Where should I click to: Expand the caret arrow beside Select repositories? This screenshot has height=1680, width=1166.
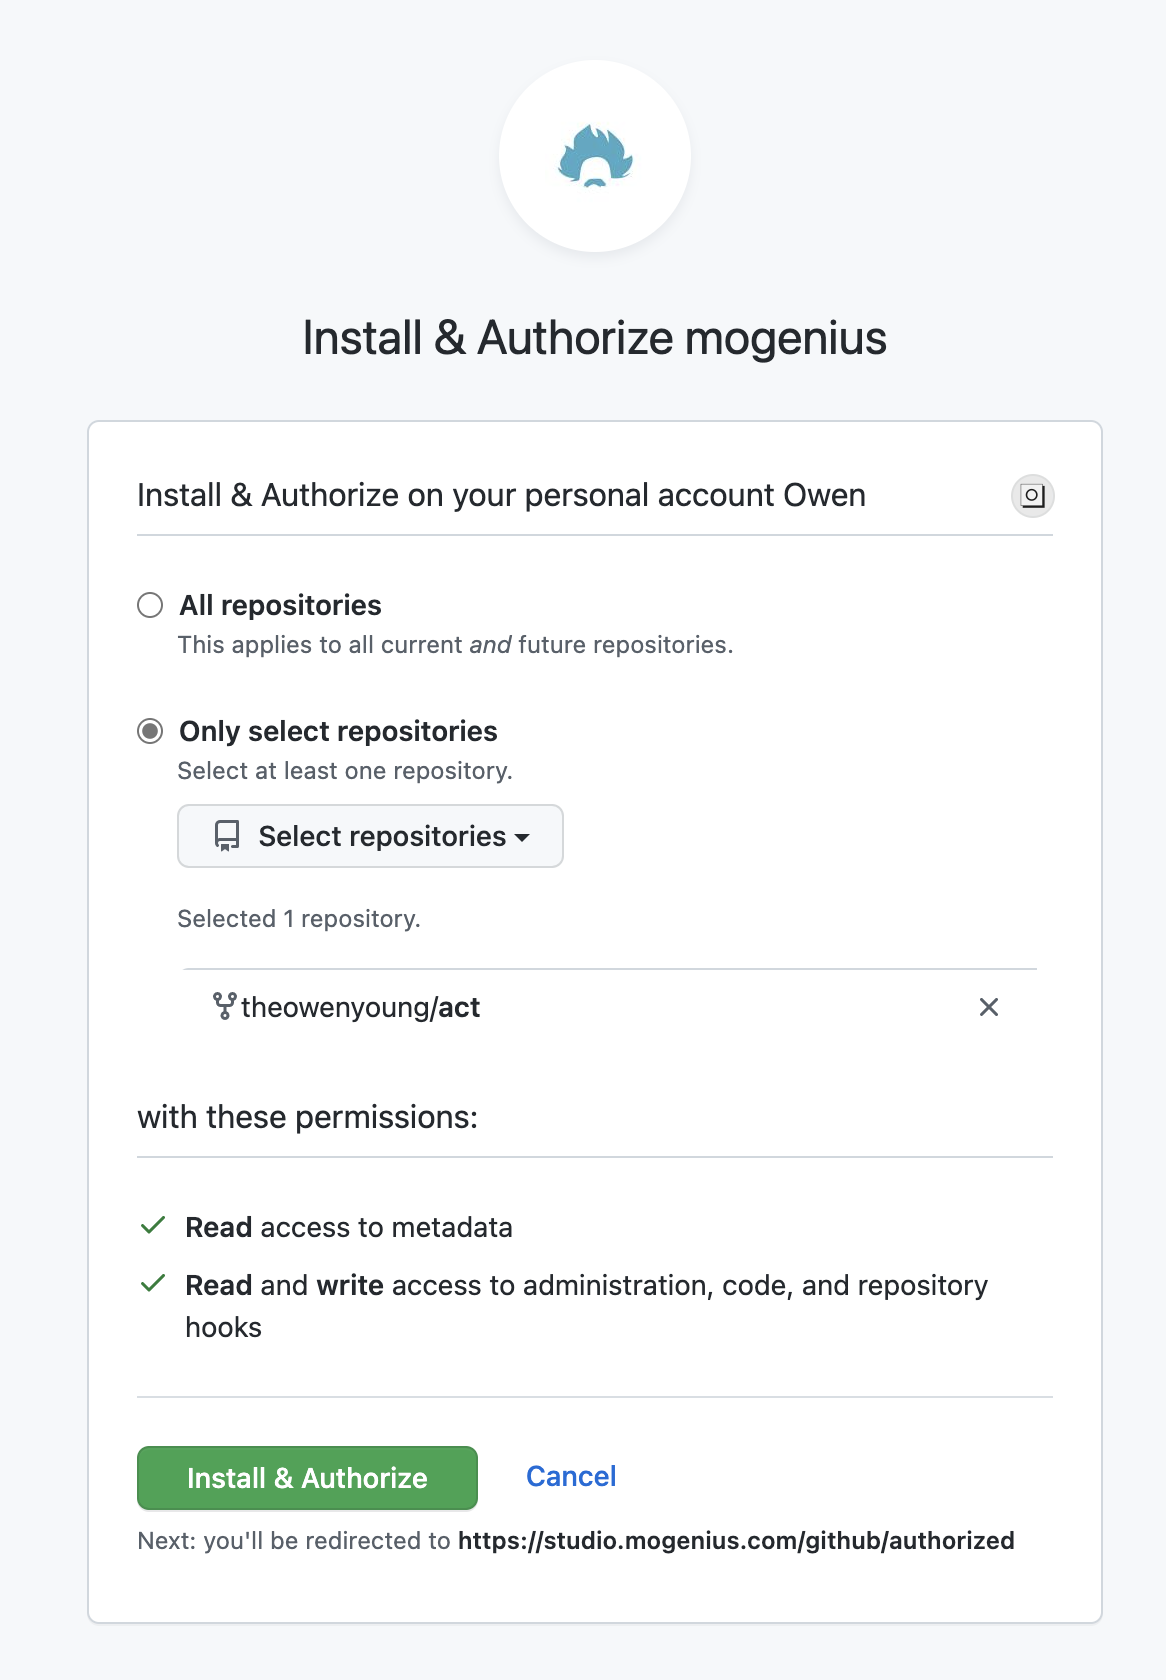(522, 838)
